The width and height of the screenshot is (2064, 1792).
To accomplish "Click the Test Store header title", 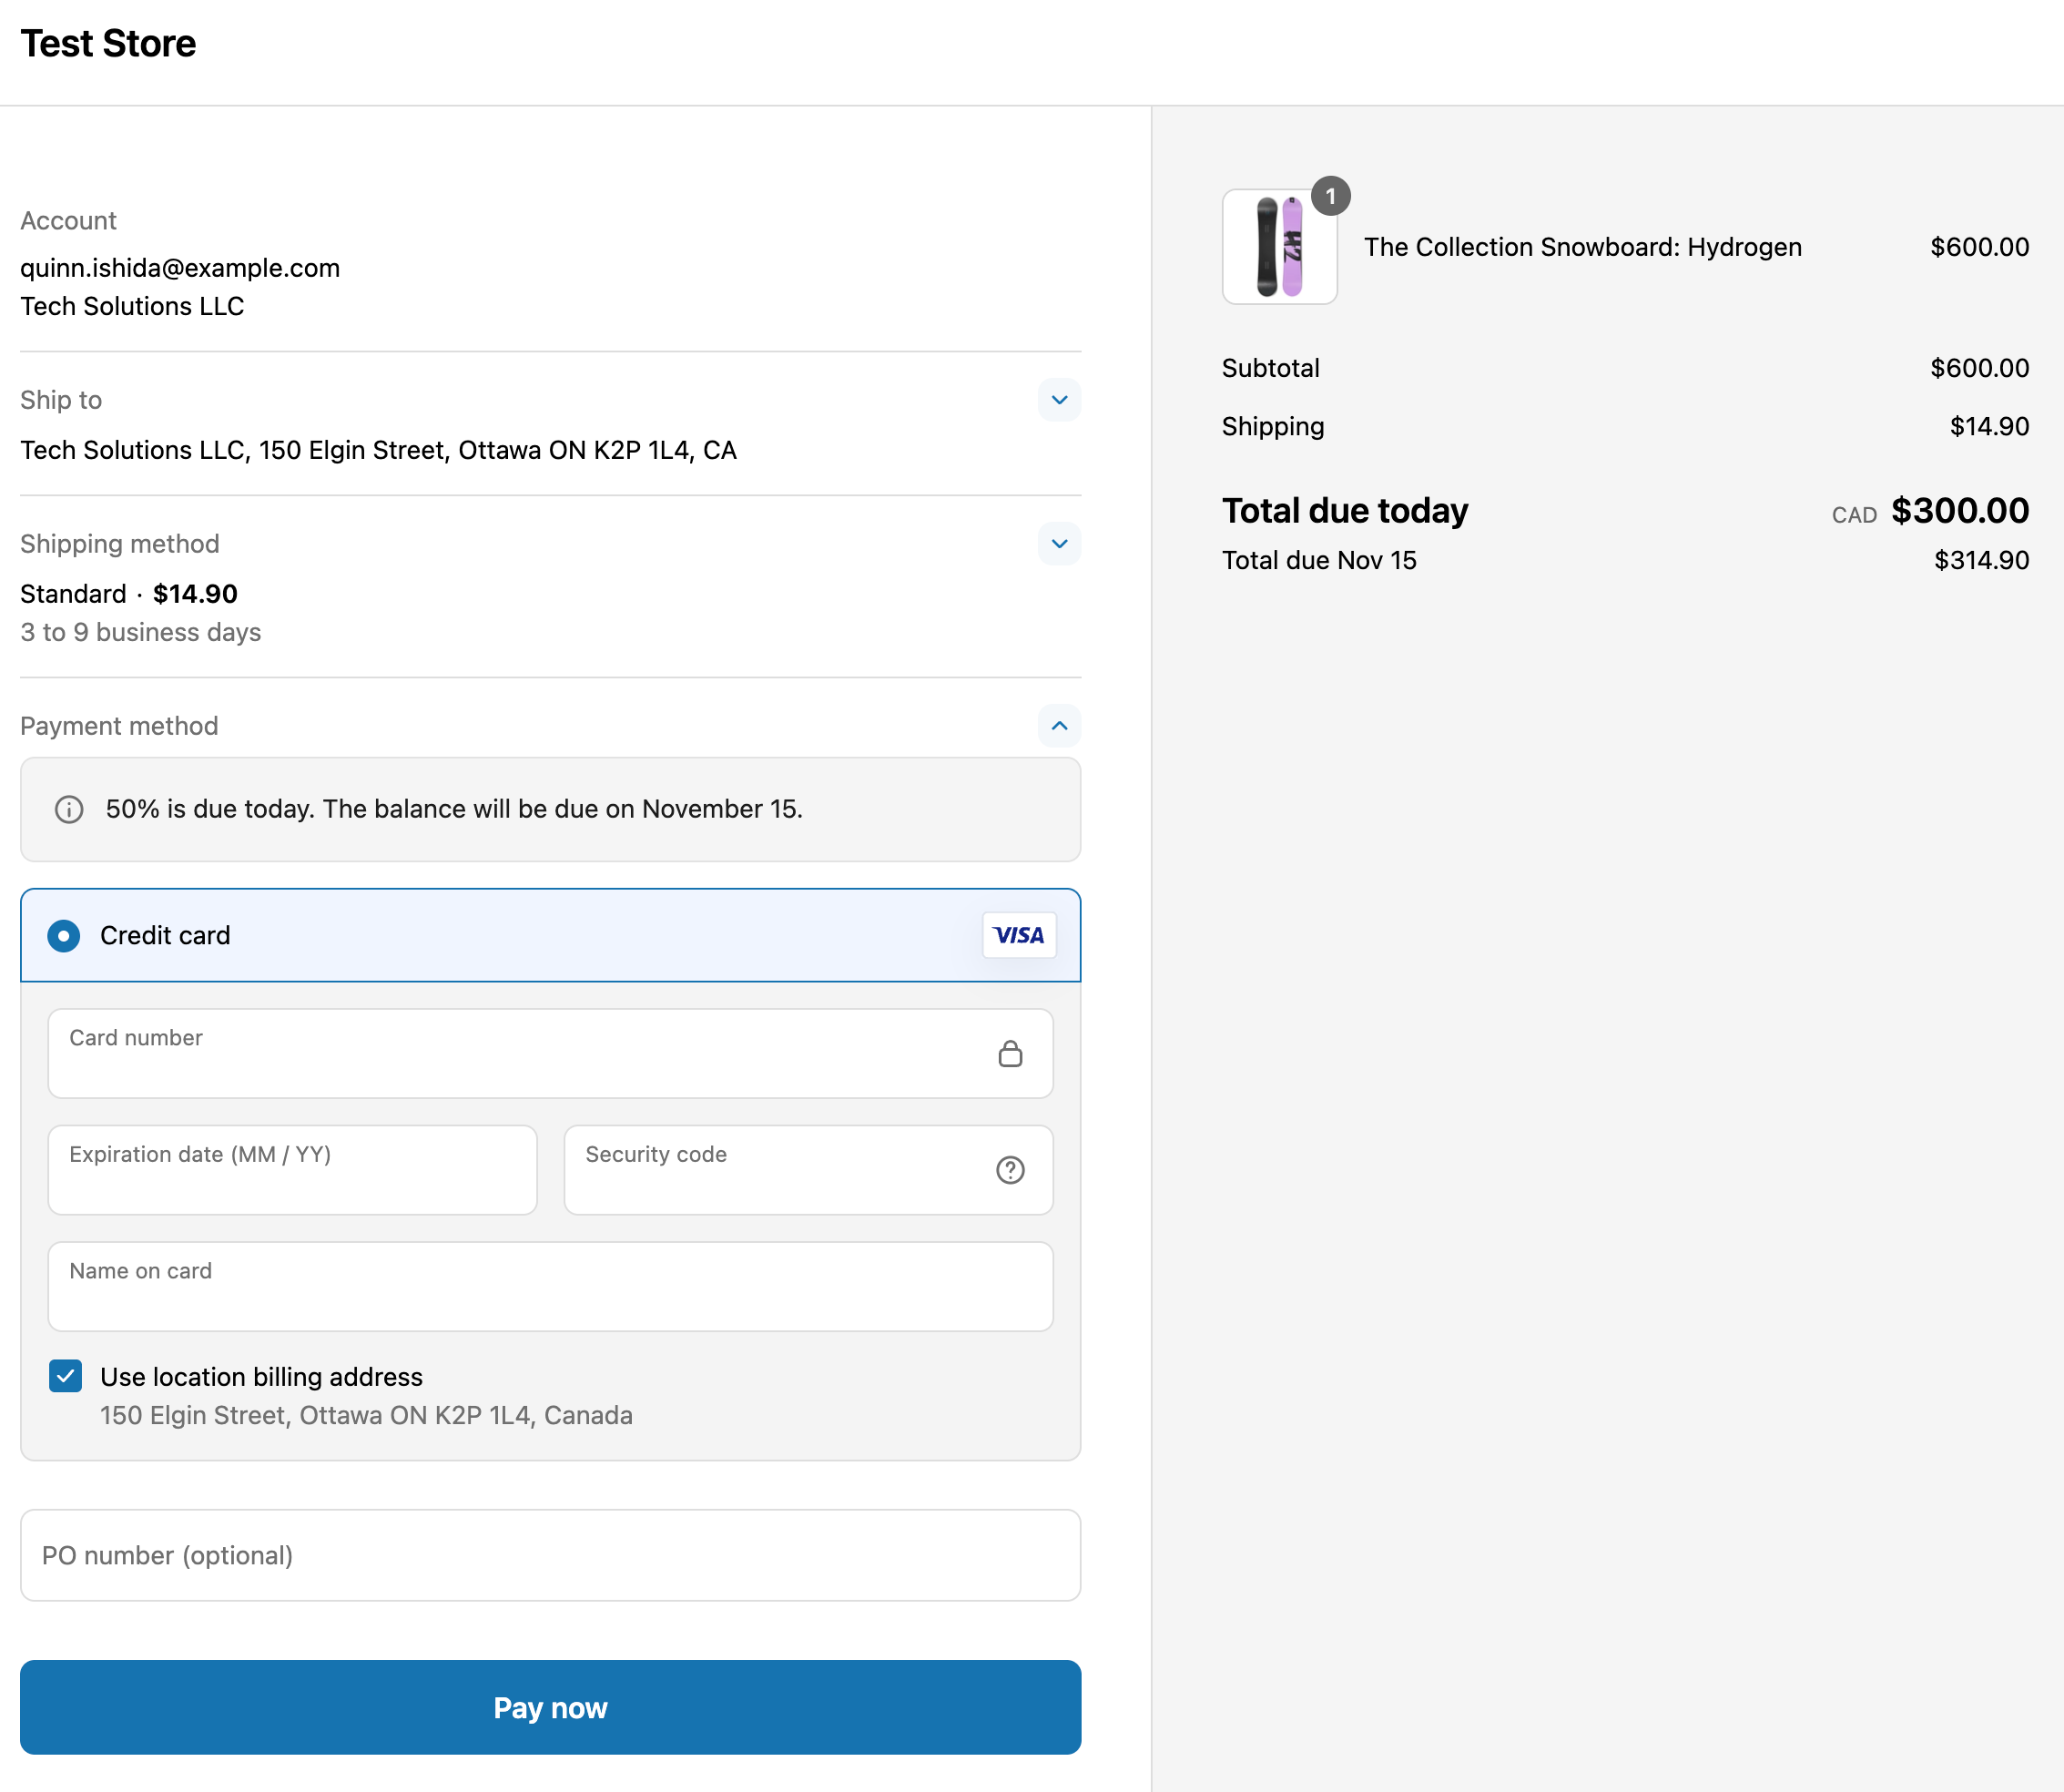I will [108, 44].
